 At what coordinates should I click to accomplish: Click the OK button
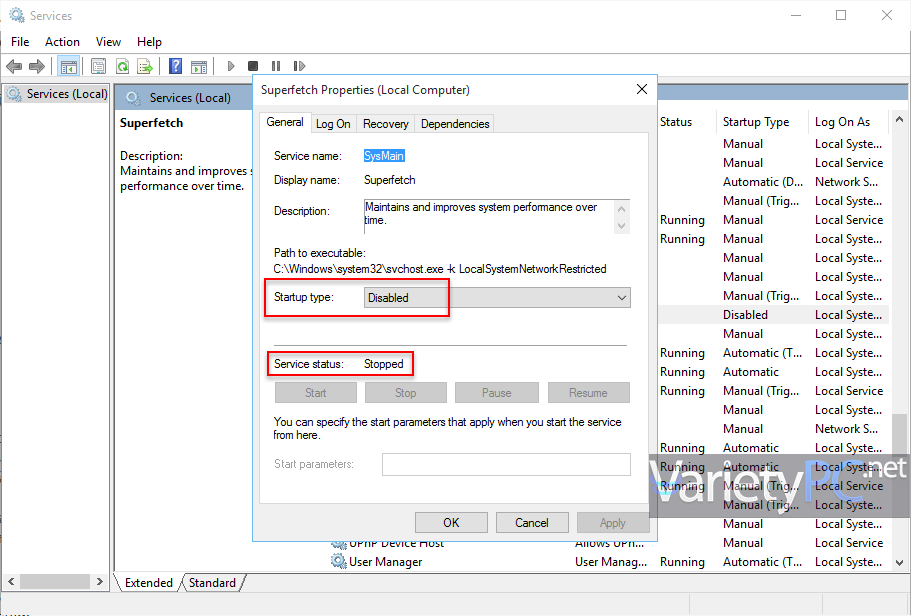(x=451, y=522)
